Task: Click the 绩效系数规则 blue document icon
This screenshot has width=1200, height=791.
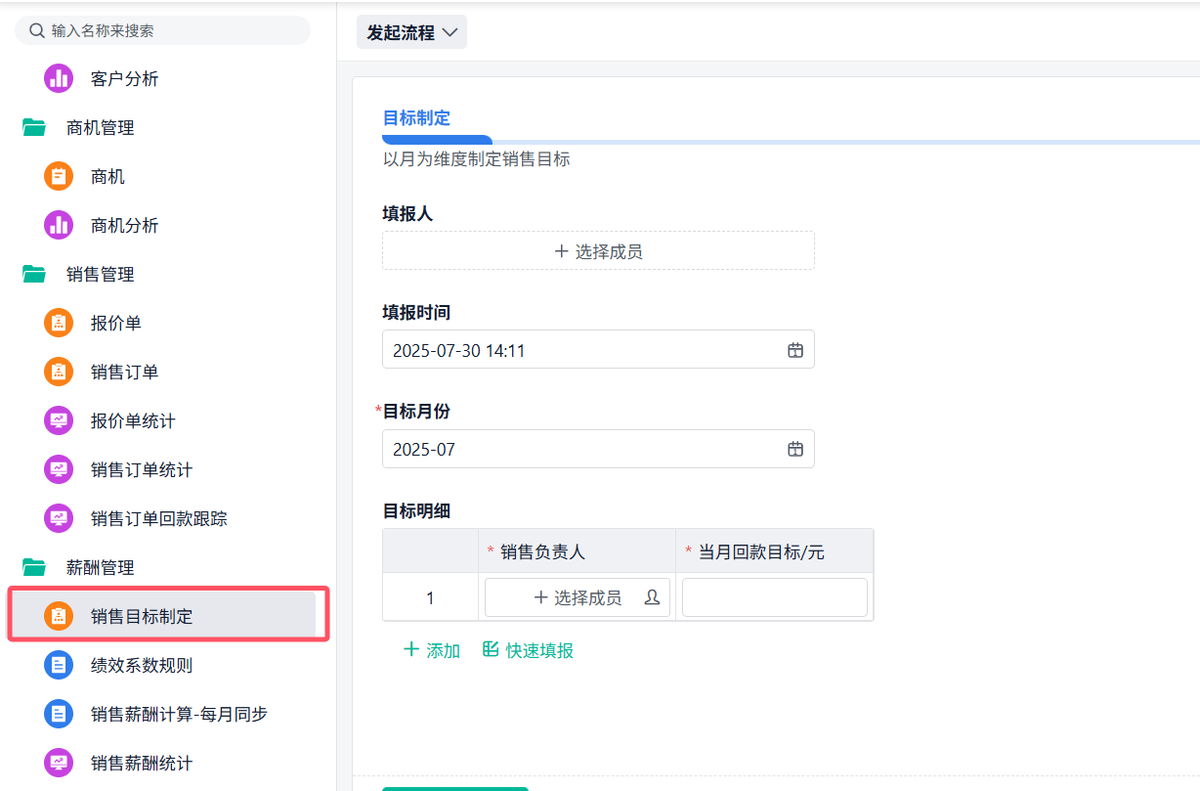Action: pos(59,665)
